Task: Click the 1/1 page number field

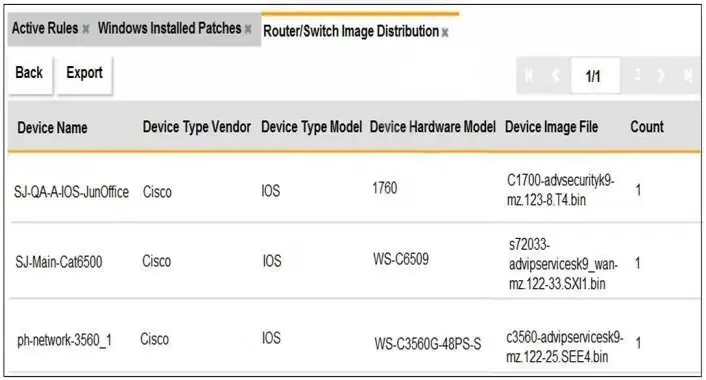Action: pos(594,76)
